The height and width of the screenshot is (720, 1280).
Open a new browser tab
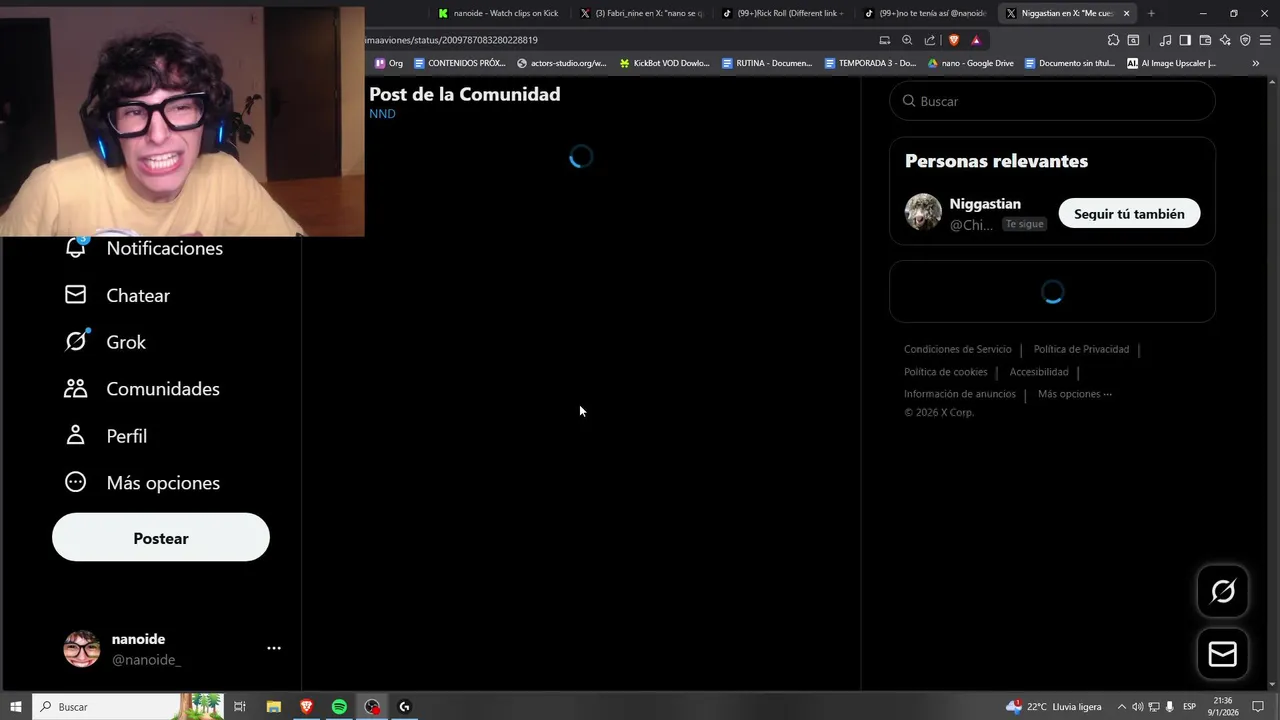click(1151, 13)
